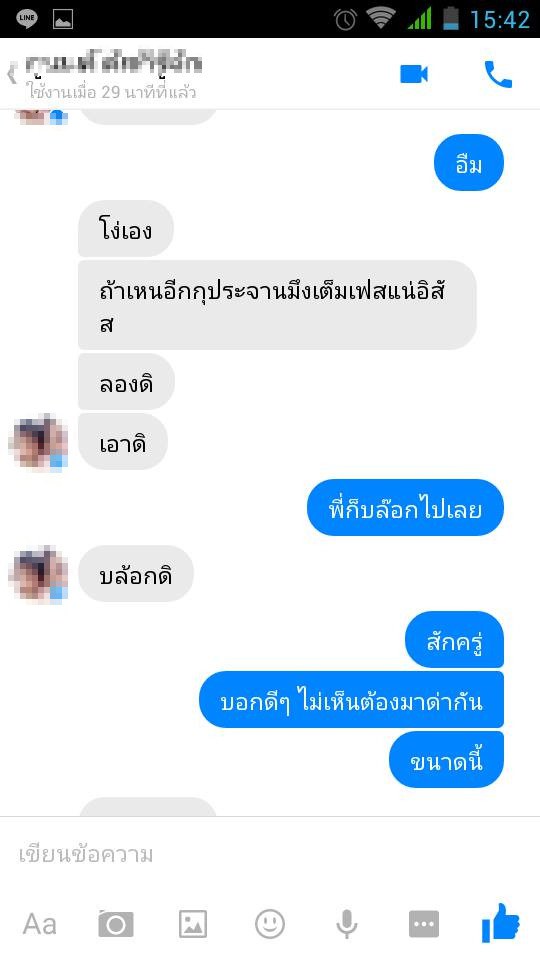Go back using the header arrow

(x=11, y=75)
